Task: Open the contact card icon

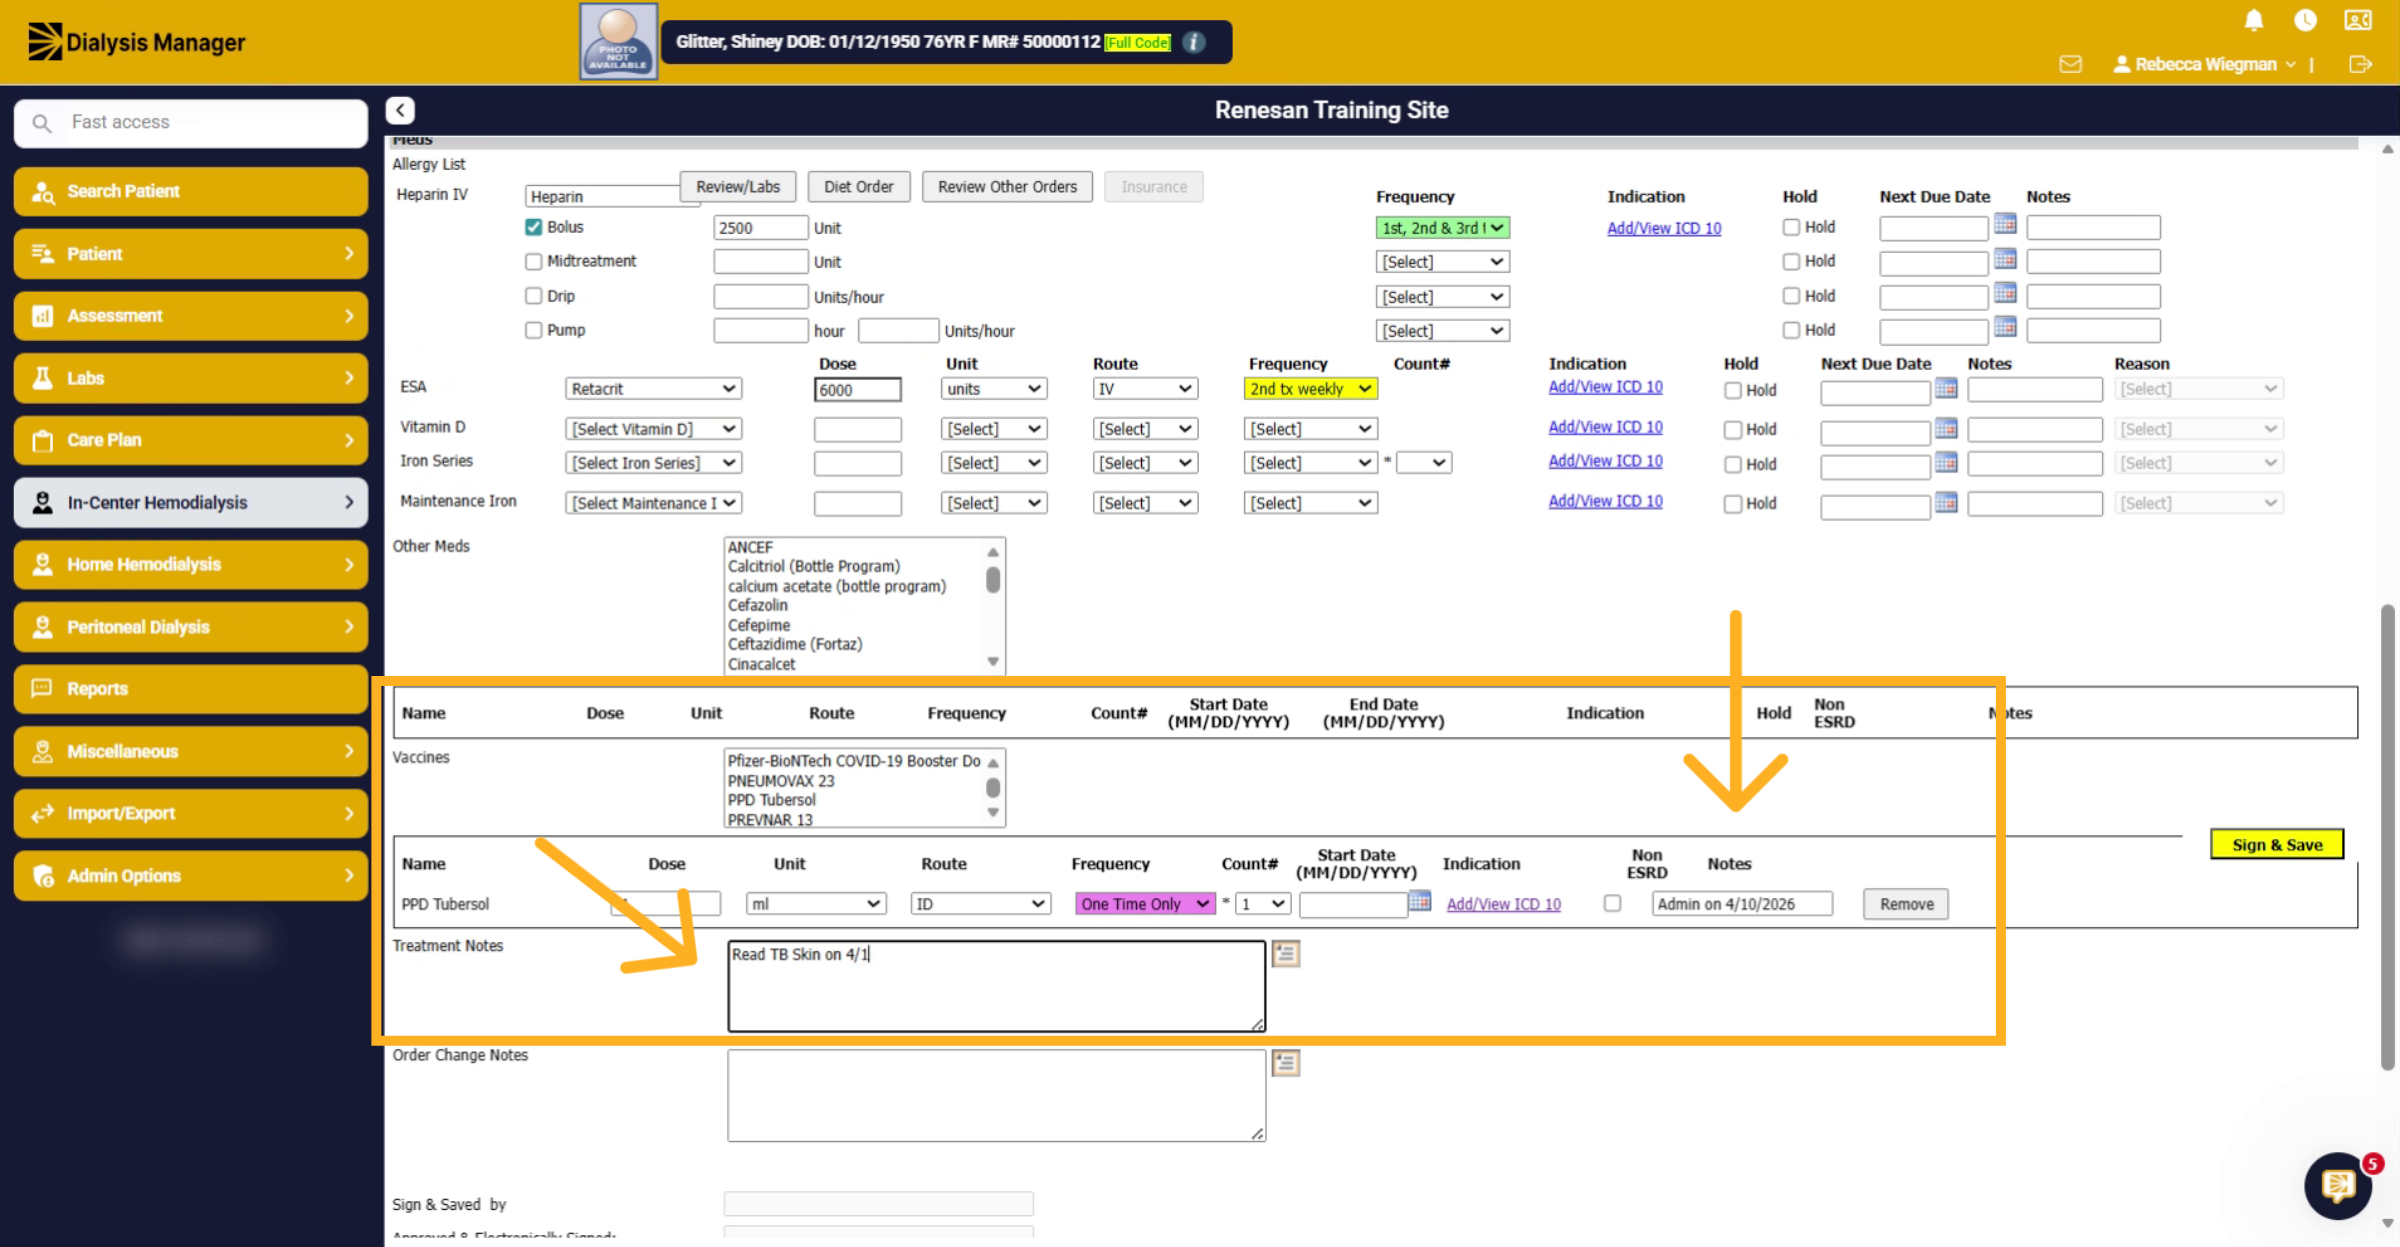Action: [x=2358, y=20]
